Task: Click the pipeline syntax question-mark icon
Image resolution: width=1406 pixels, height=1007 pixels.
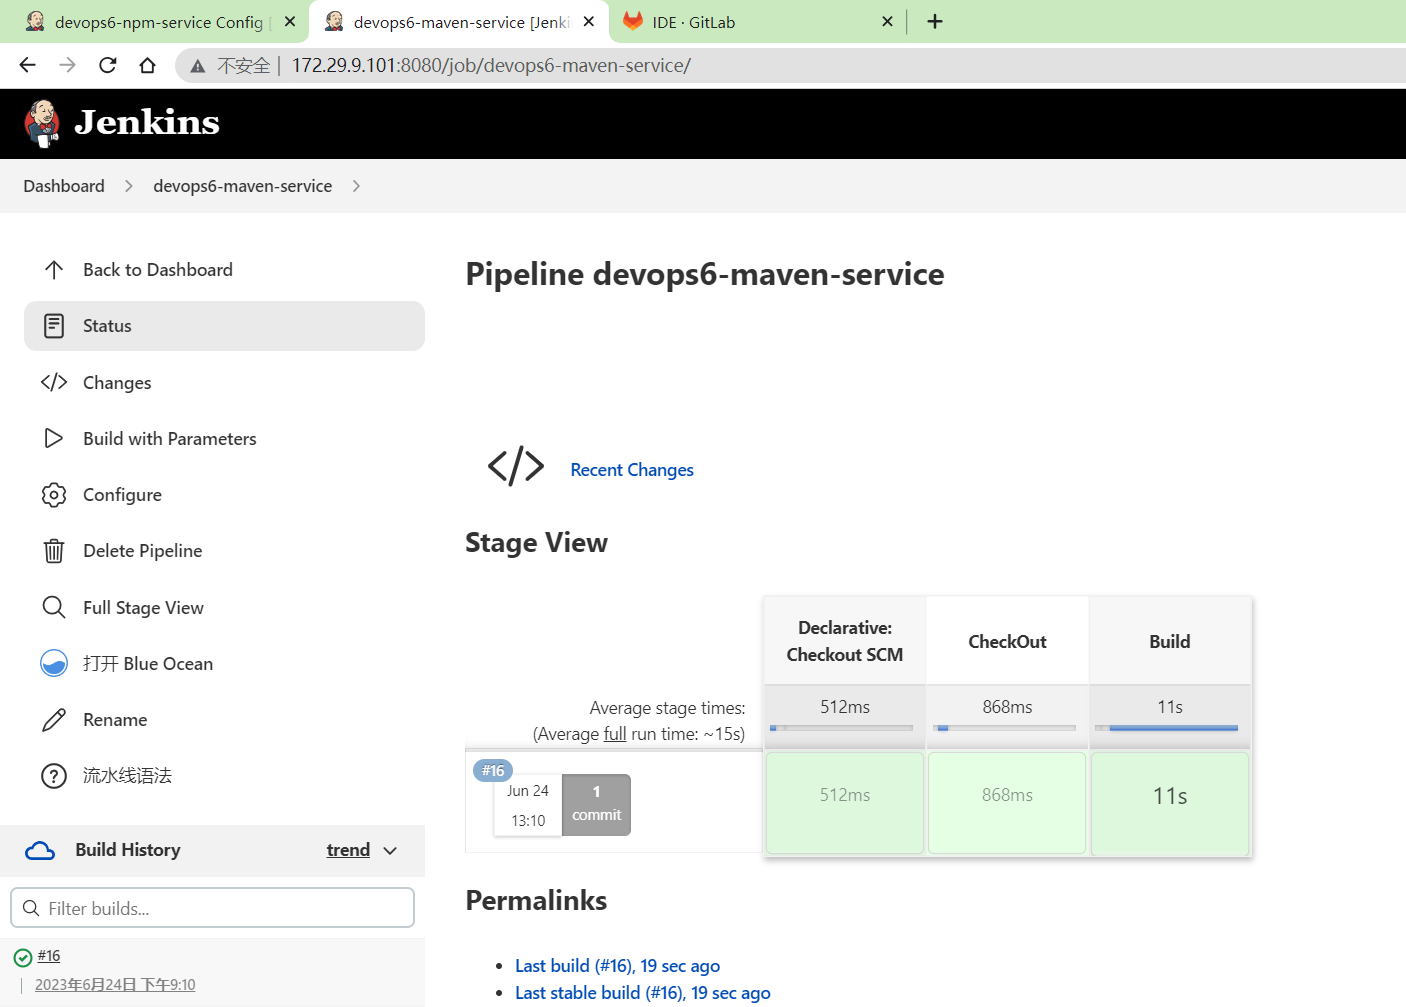Action: [x=54, y=776]
